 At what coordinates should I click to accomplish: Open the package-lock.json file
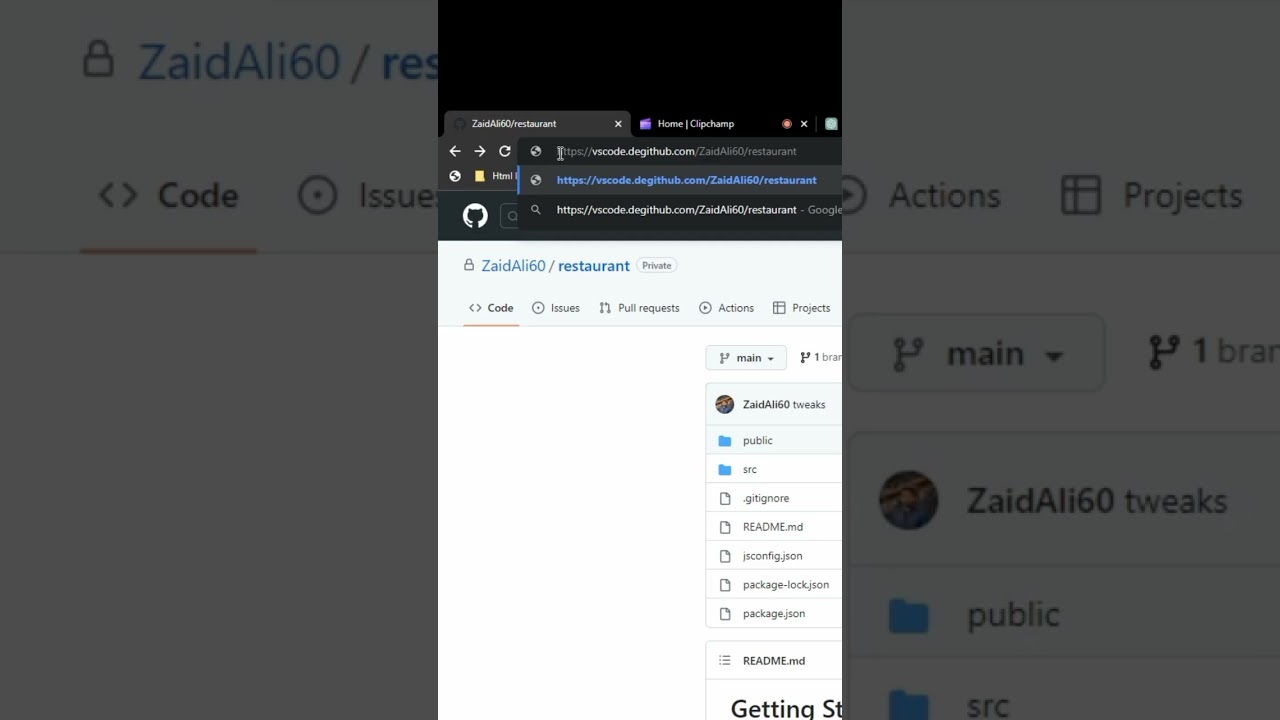[786, 585]
